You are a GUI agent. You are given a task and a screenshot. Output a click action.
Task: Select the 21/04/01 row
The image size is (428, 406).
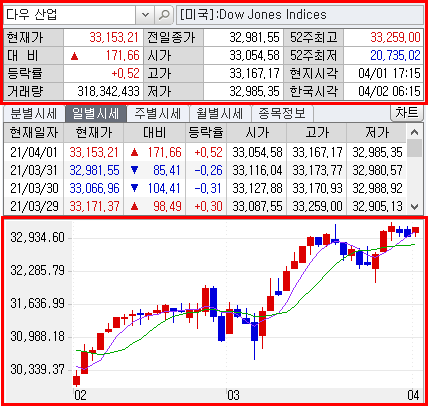pyautogui.click(x=205, y=152)
